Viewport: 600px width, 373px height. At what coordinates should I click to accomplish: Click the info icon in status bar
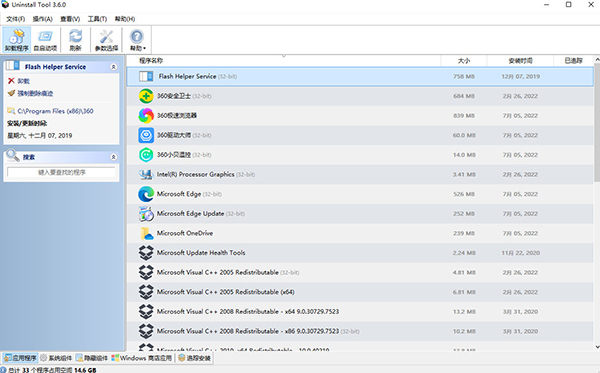[3, 370]
